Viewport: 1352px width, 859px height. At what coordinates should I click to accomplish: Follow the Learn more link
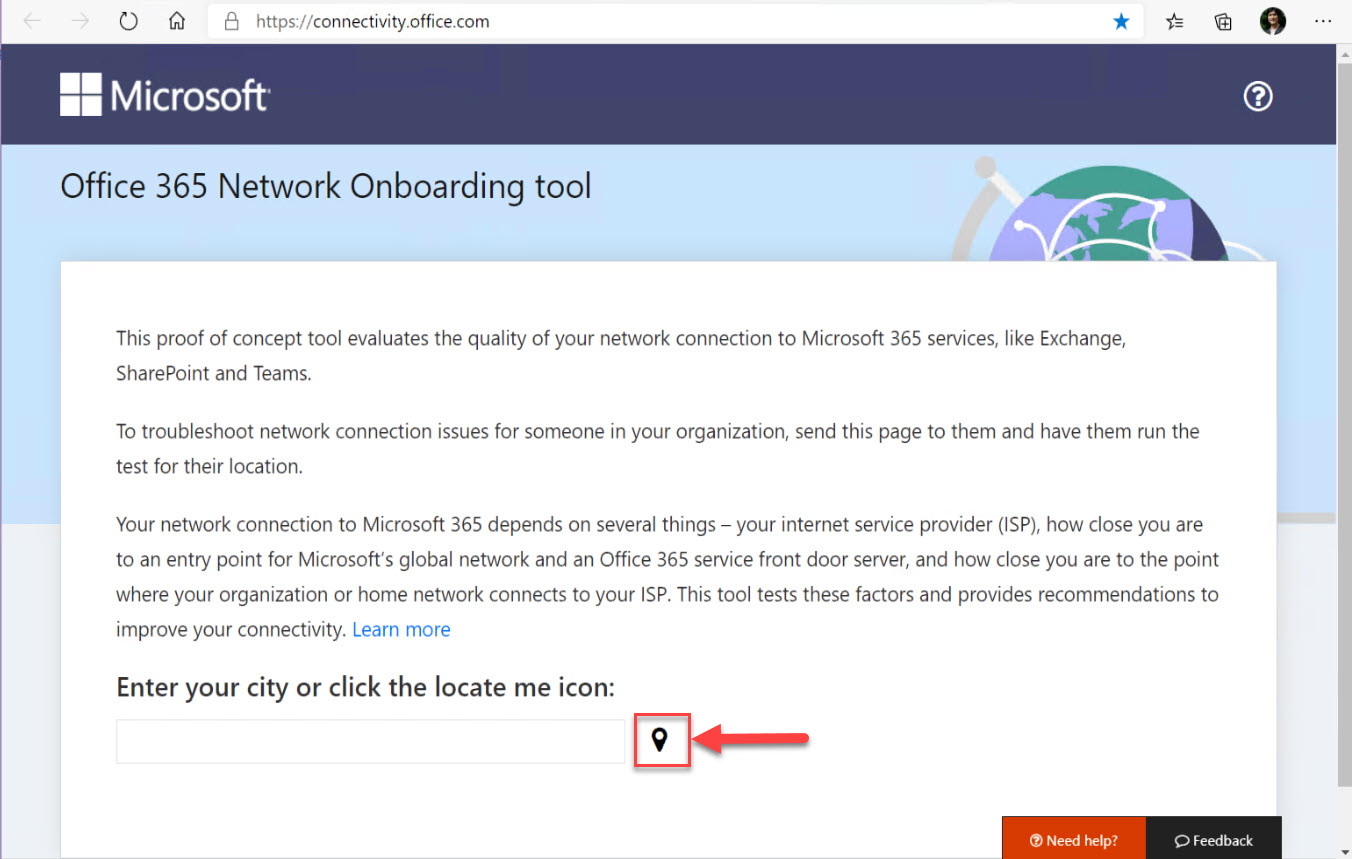tap(401, 629)
